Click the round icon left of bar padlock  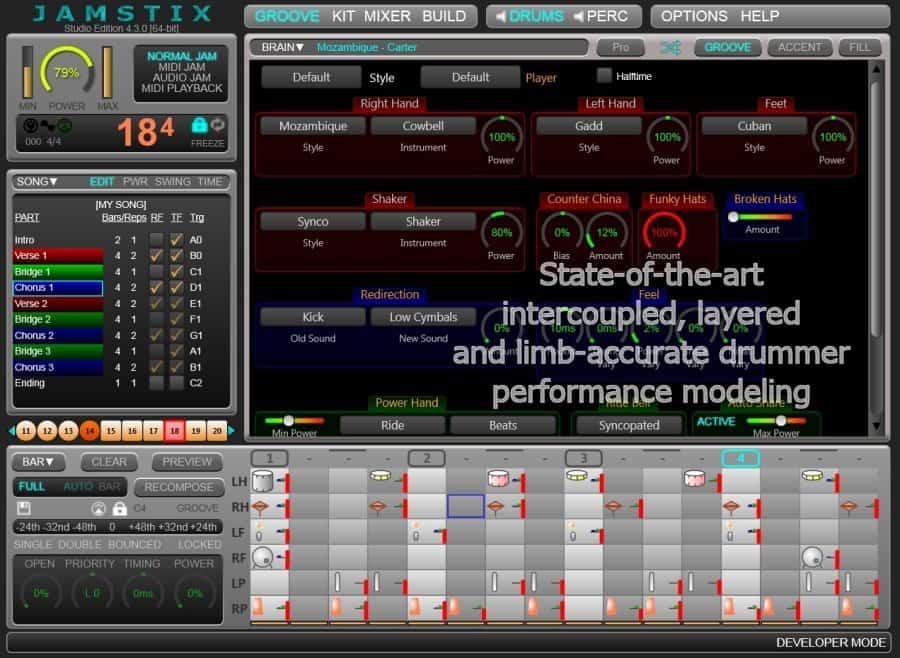[x=99, y=508]
